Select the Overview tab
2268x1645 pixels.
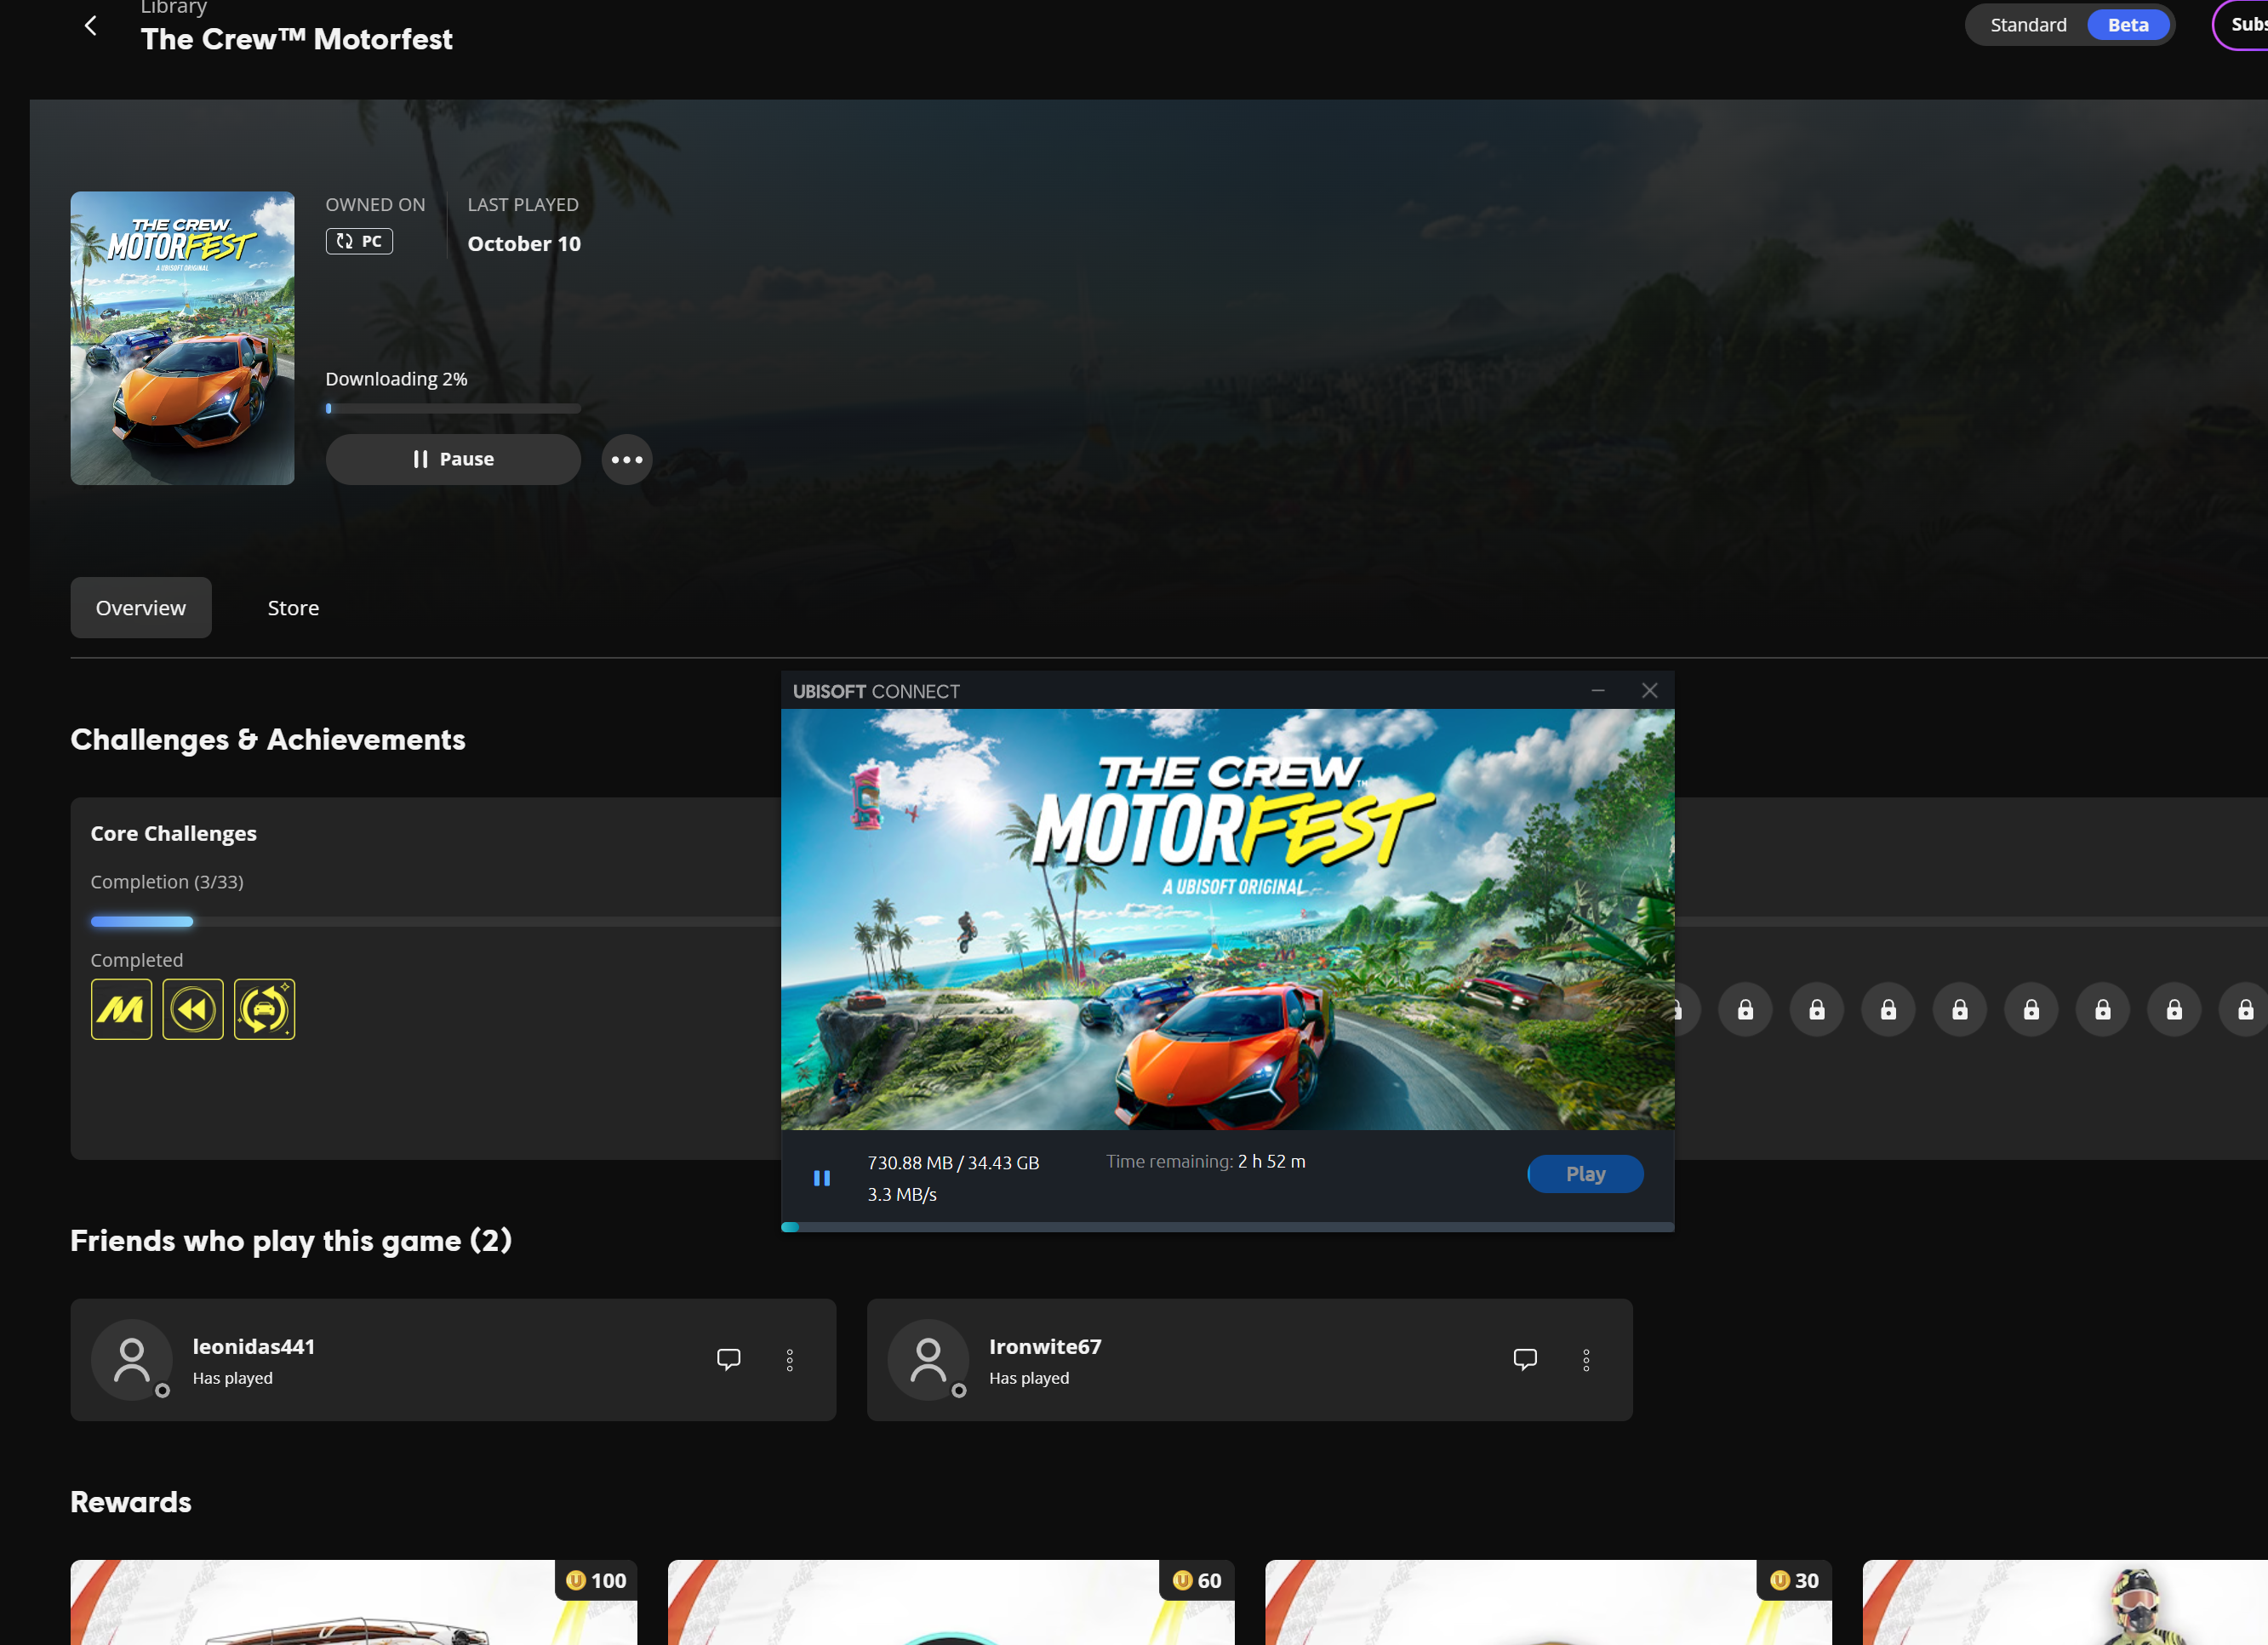point(141,608)
